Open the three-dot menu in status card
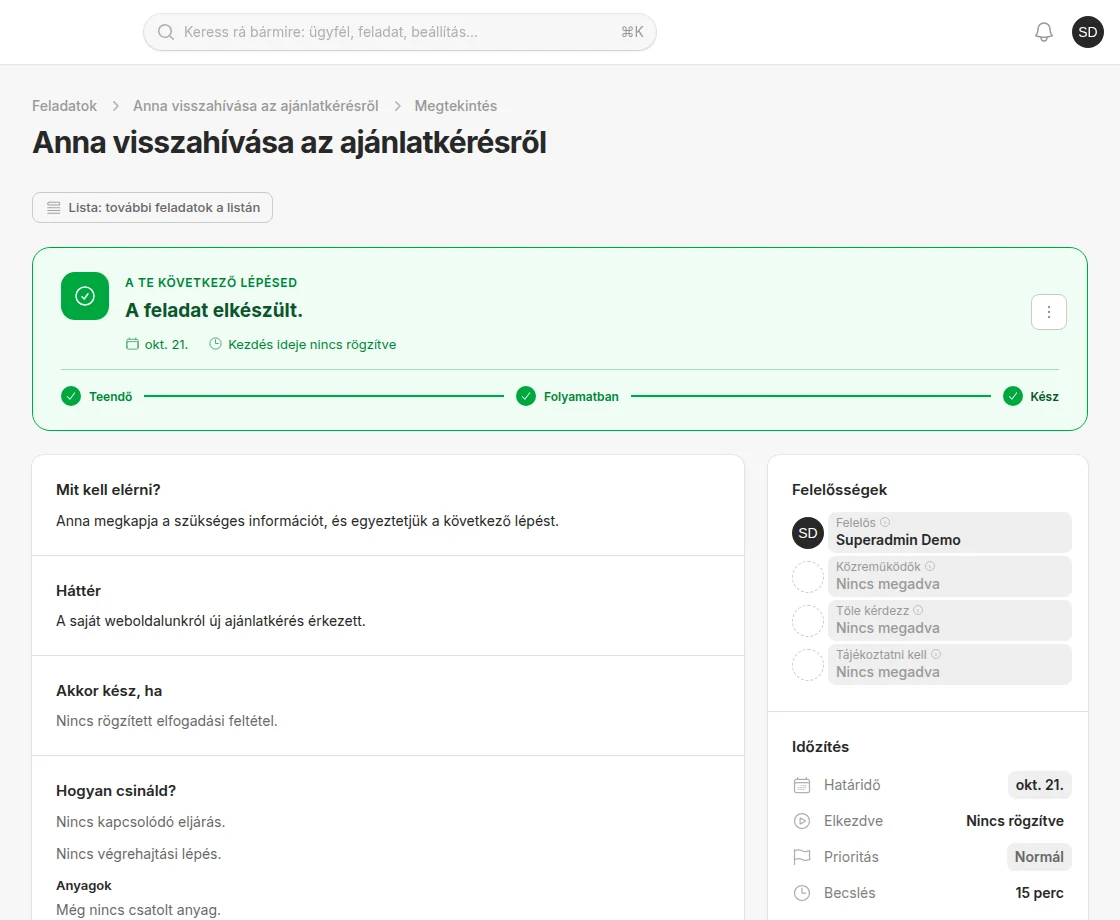 coord(1049,312)
